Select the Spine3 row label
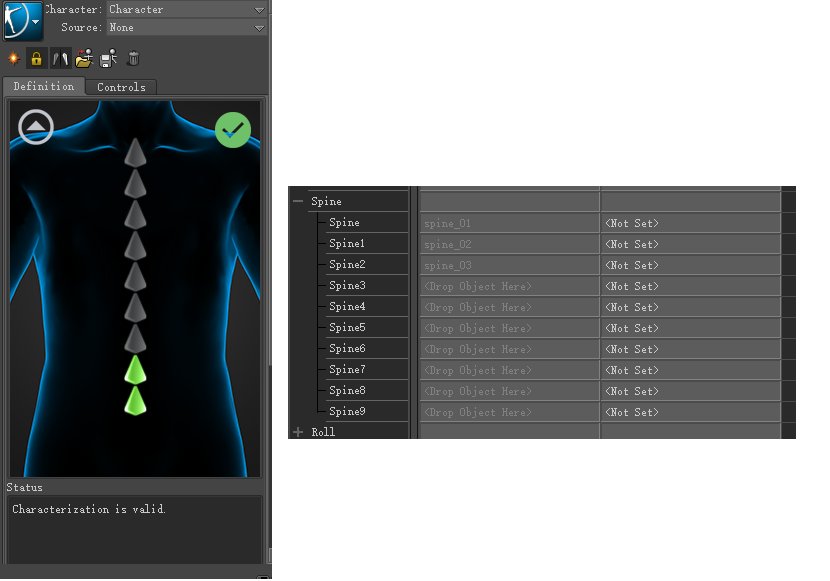830x581 pixels. [x=347, y=286]
